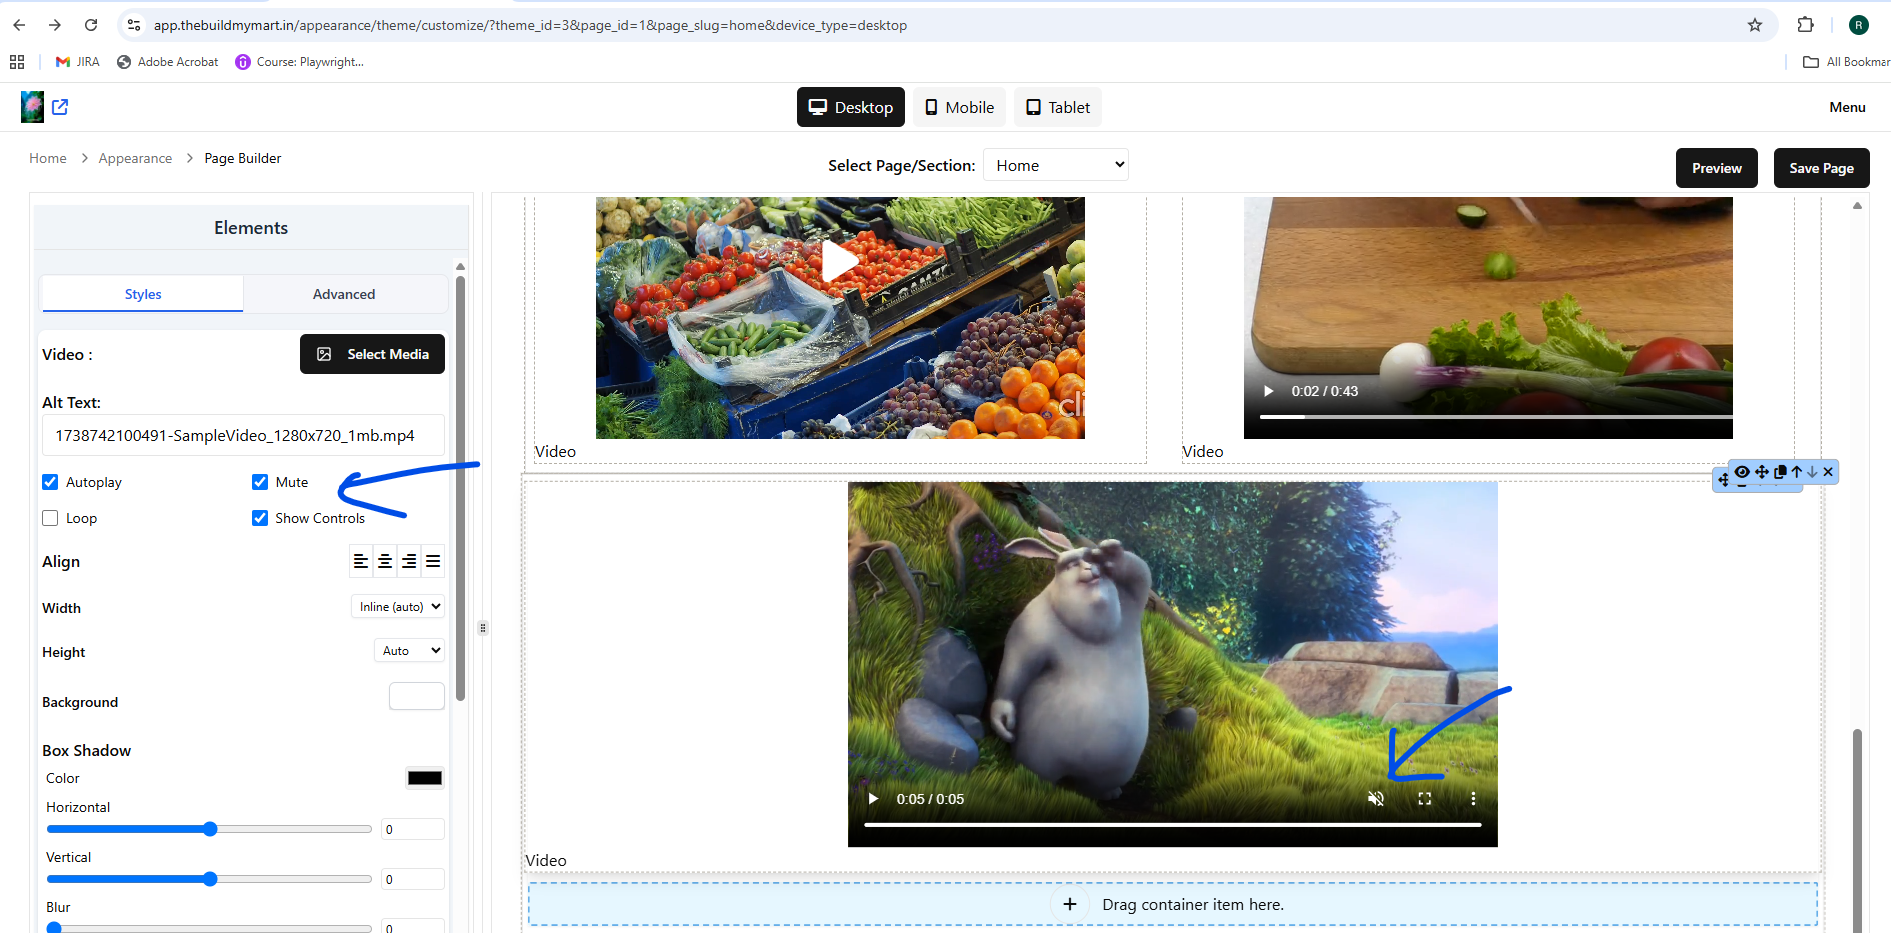This screenshot has width=1891, height=933.
Task: Switch to the Styles tab
Action: pos(143,294)
